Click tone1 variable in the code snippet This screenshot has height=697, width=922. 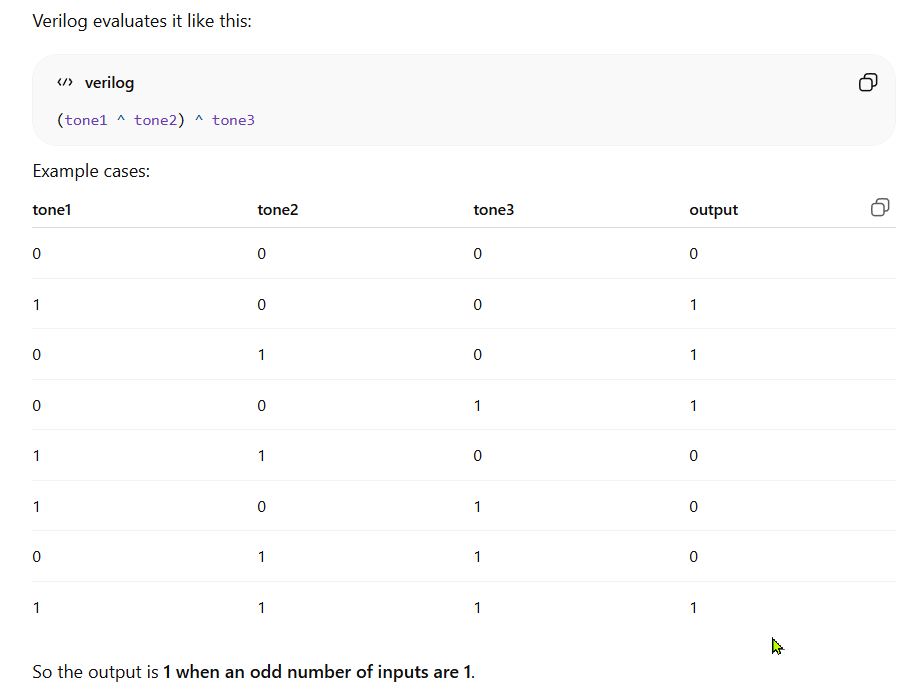[86, 120]
